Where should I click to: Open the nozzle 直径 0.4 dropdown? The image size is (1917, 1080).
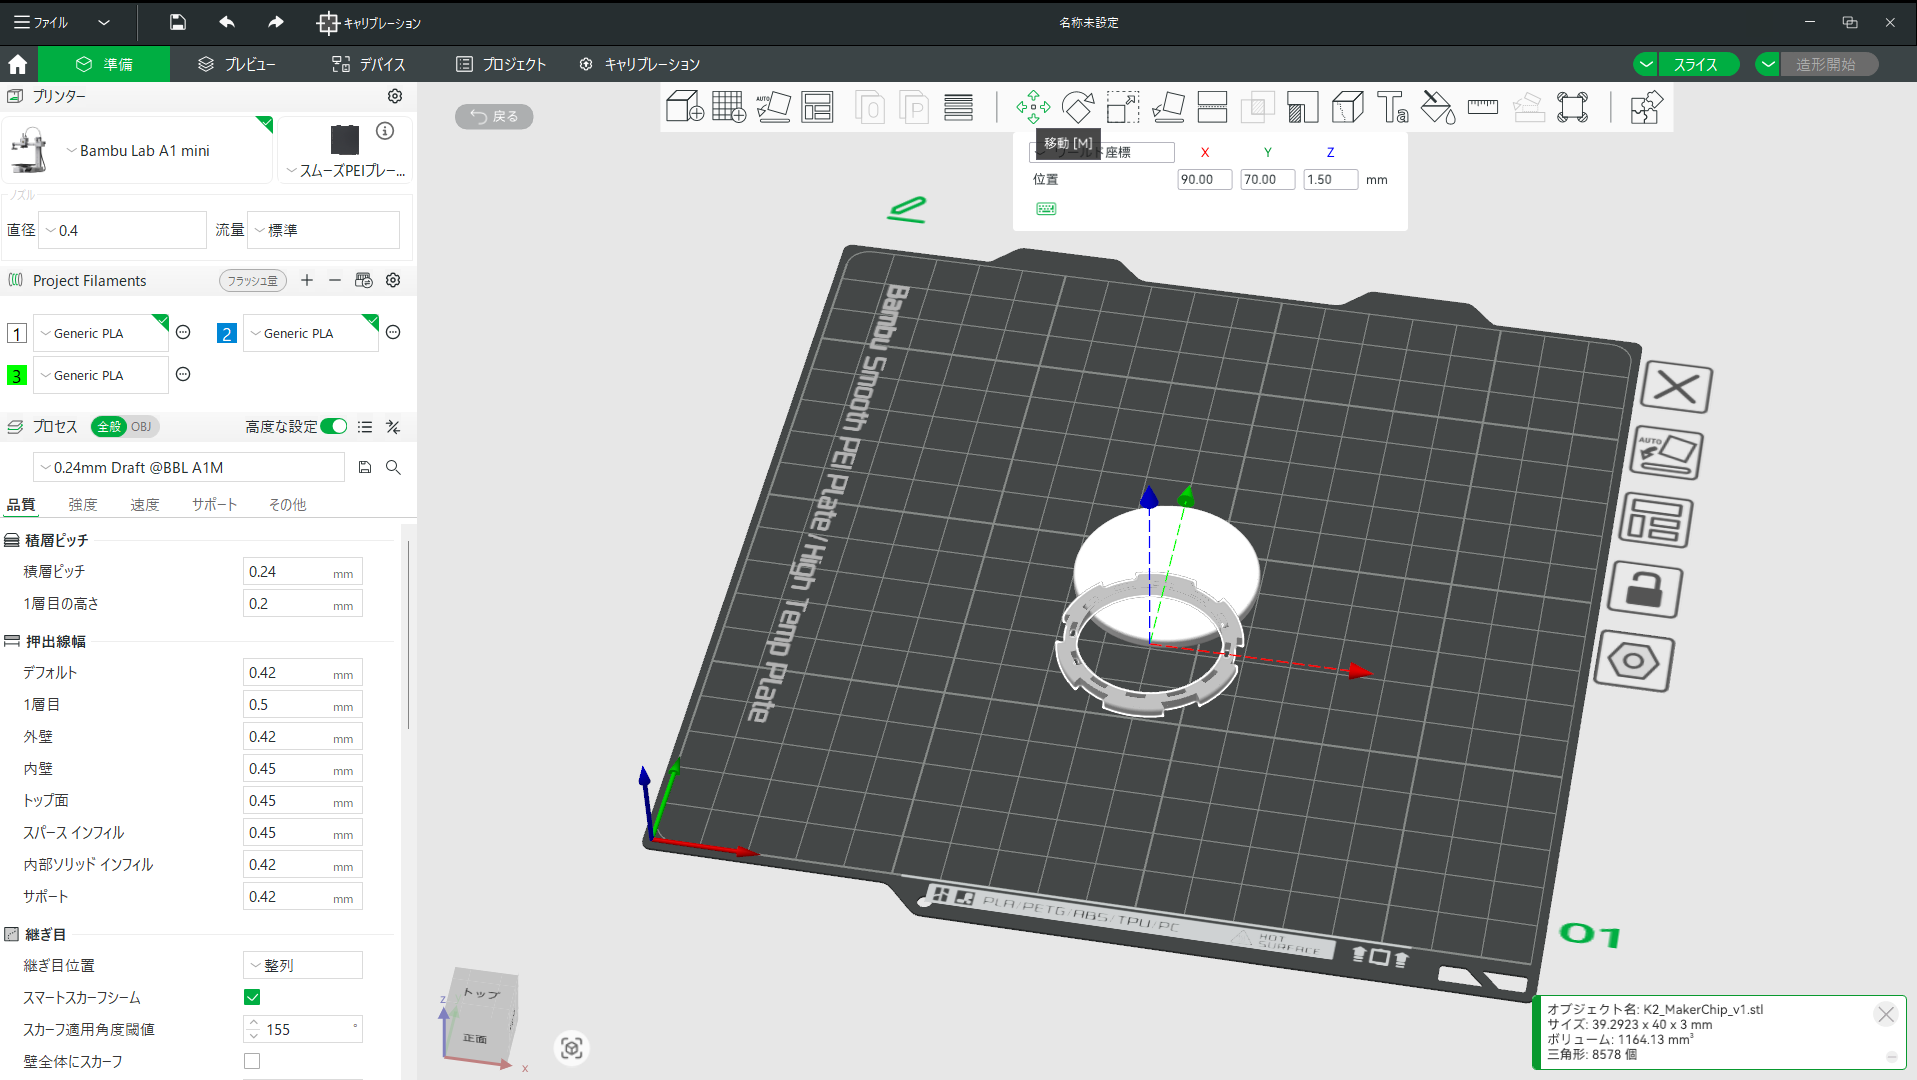(122, 230)
